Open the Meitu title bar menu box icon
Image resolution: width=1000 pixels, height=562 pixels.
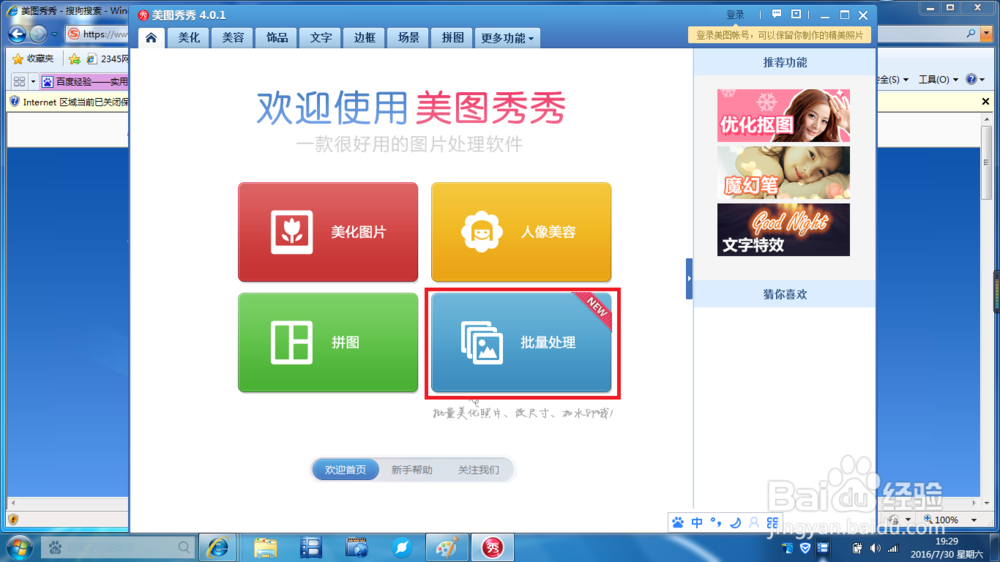(796, 14)
